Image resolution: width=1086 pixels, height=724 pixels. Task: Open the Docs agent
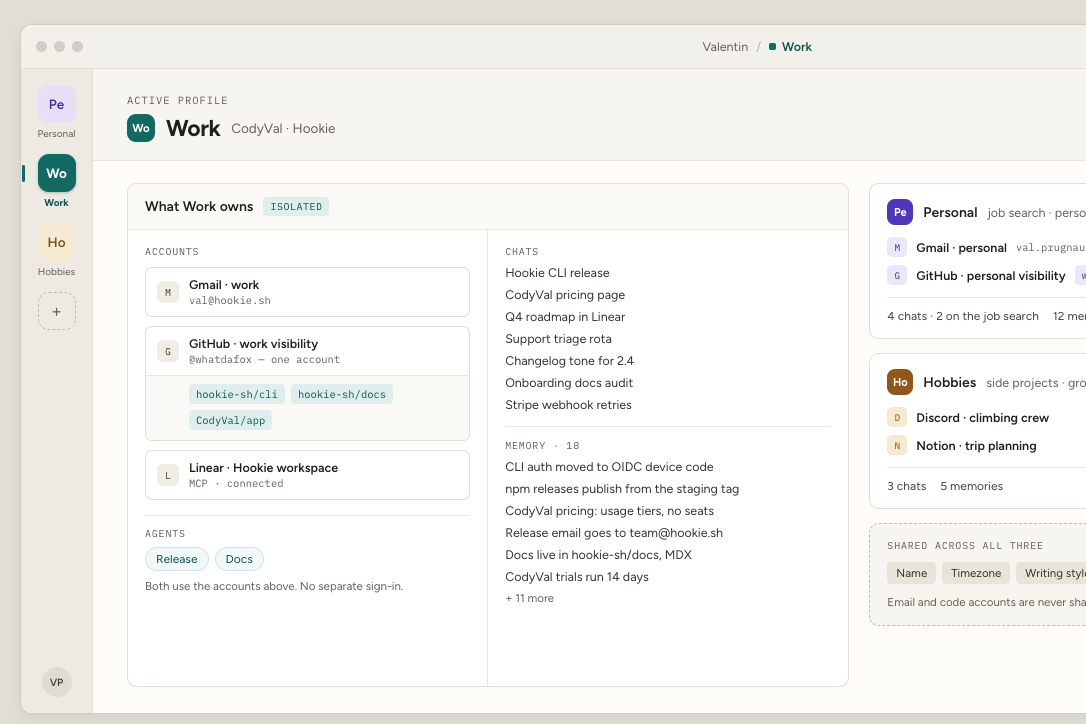coord(239,559)
